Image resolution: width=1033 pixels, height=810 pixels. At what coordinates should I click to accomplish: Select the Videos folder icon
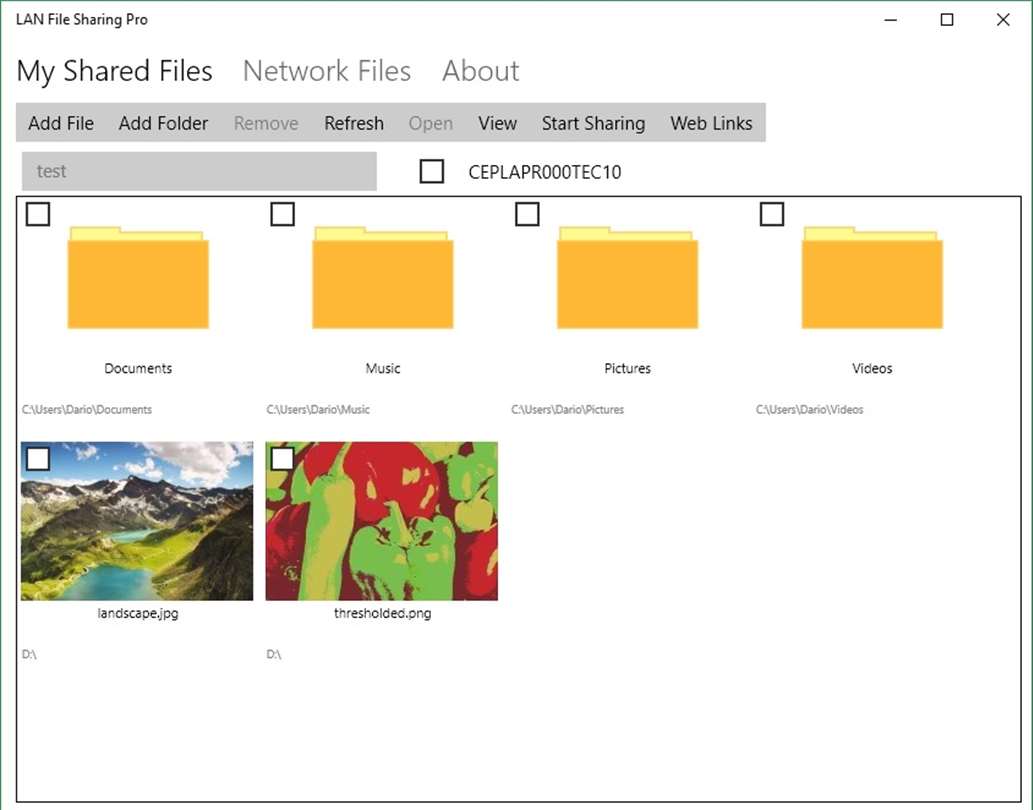click(x=872, y=279)
